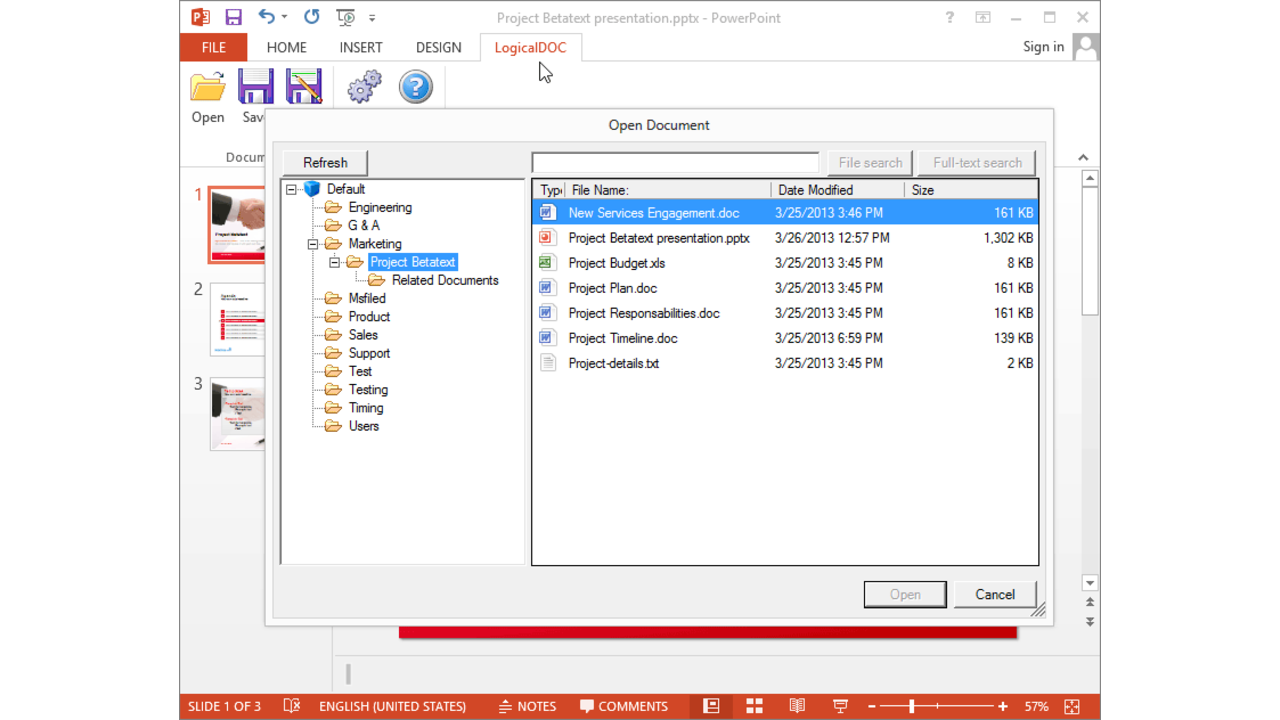
Task: Switch to Slide Sorter view in status bar
Action: click(x=753, y=706)
